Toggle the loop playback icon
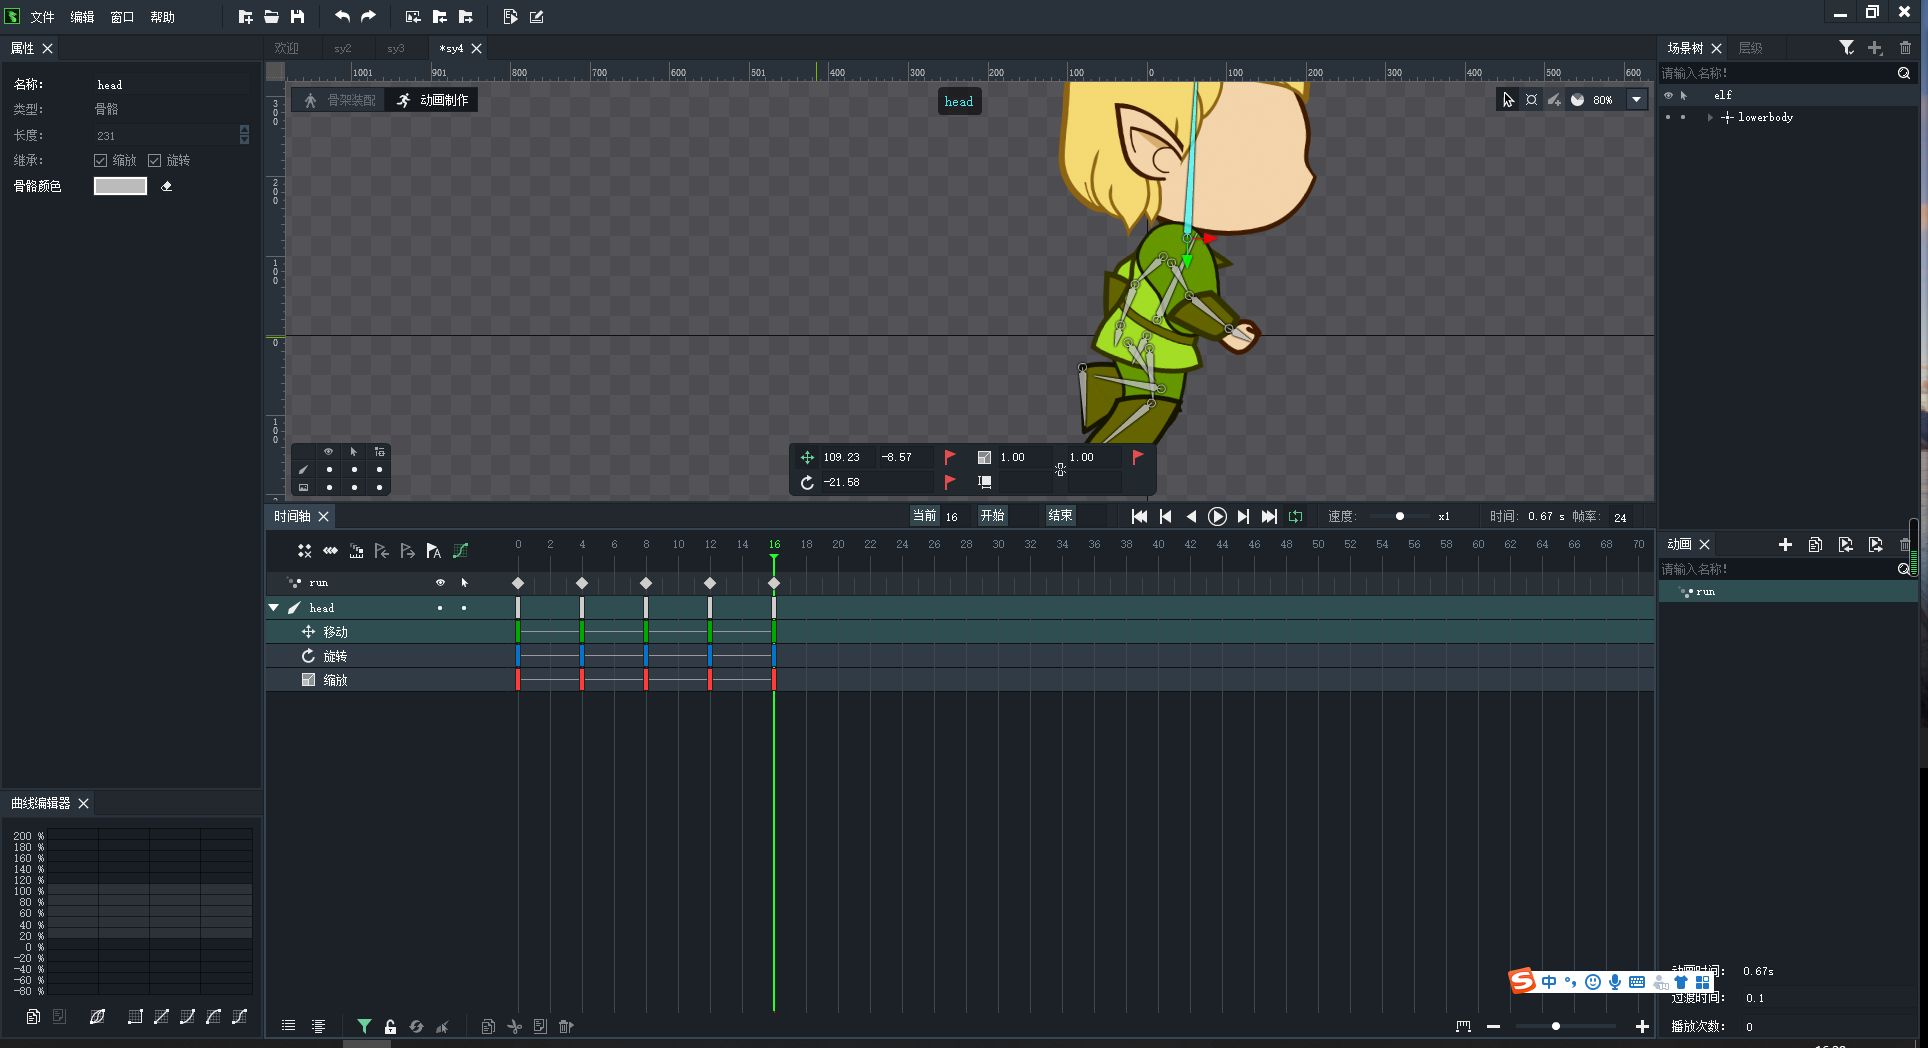 click(1295, 517)
